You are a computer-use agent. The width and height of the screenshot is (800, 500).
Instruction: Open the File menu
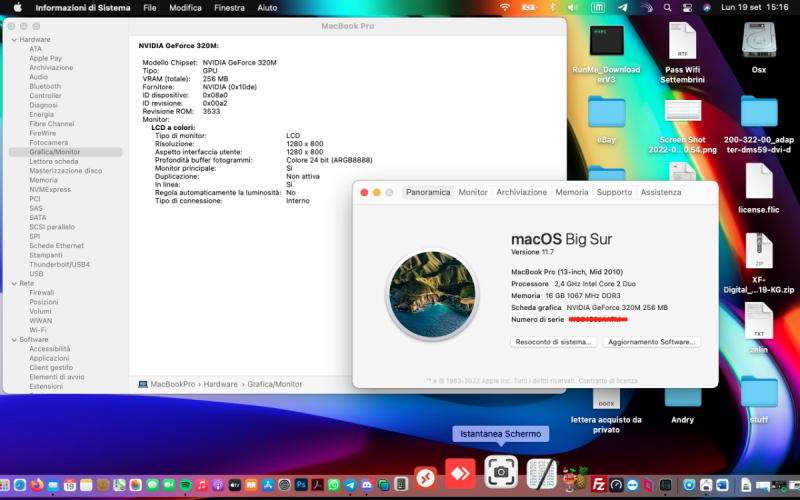click(149, 8)
